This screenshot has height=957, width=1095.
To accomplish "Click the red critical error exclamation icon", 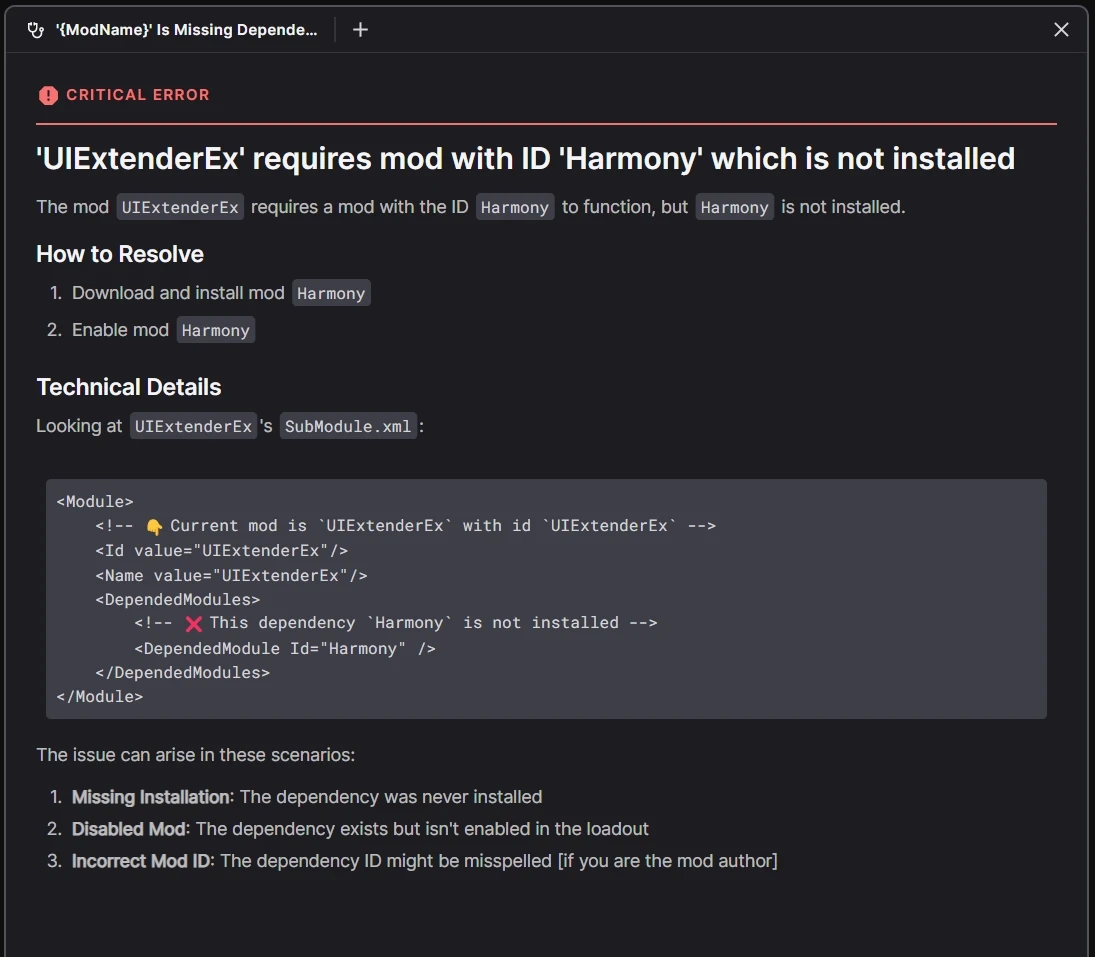I will coord(48,95).
